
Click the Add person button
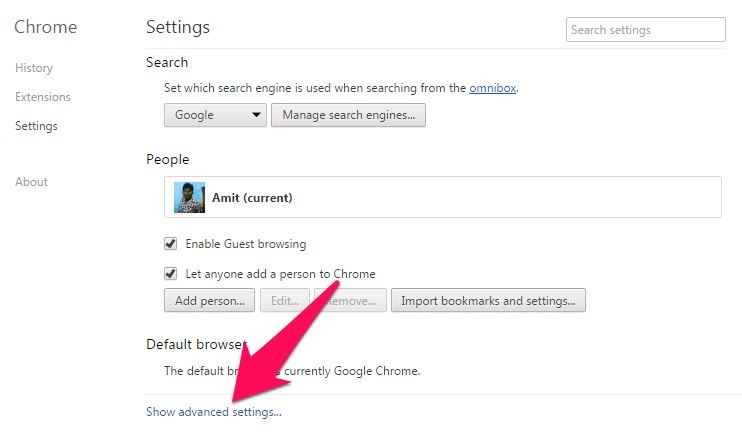click(x=210, y=300)
